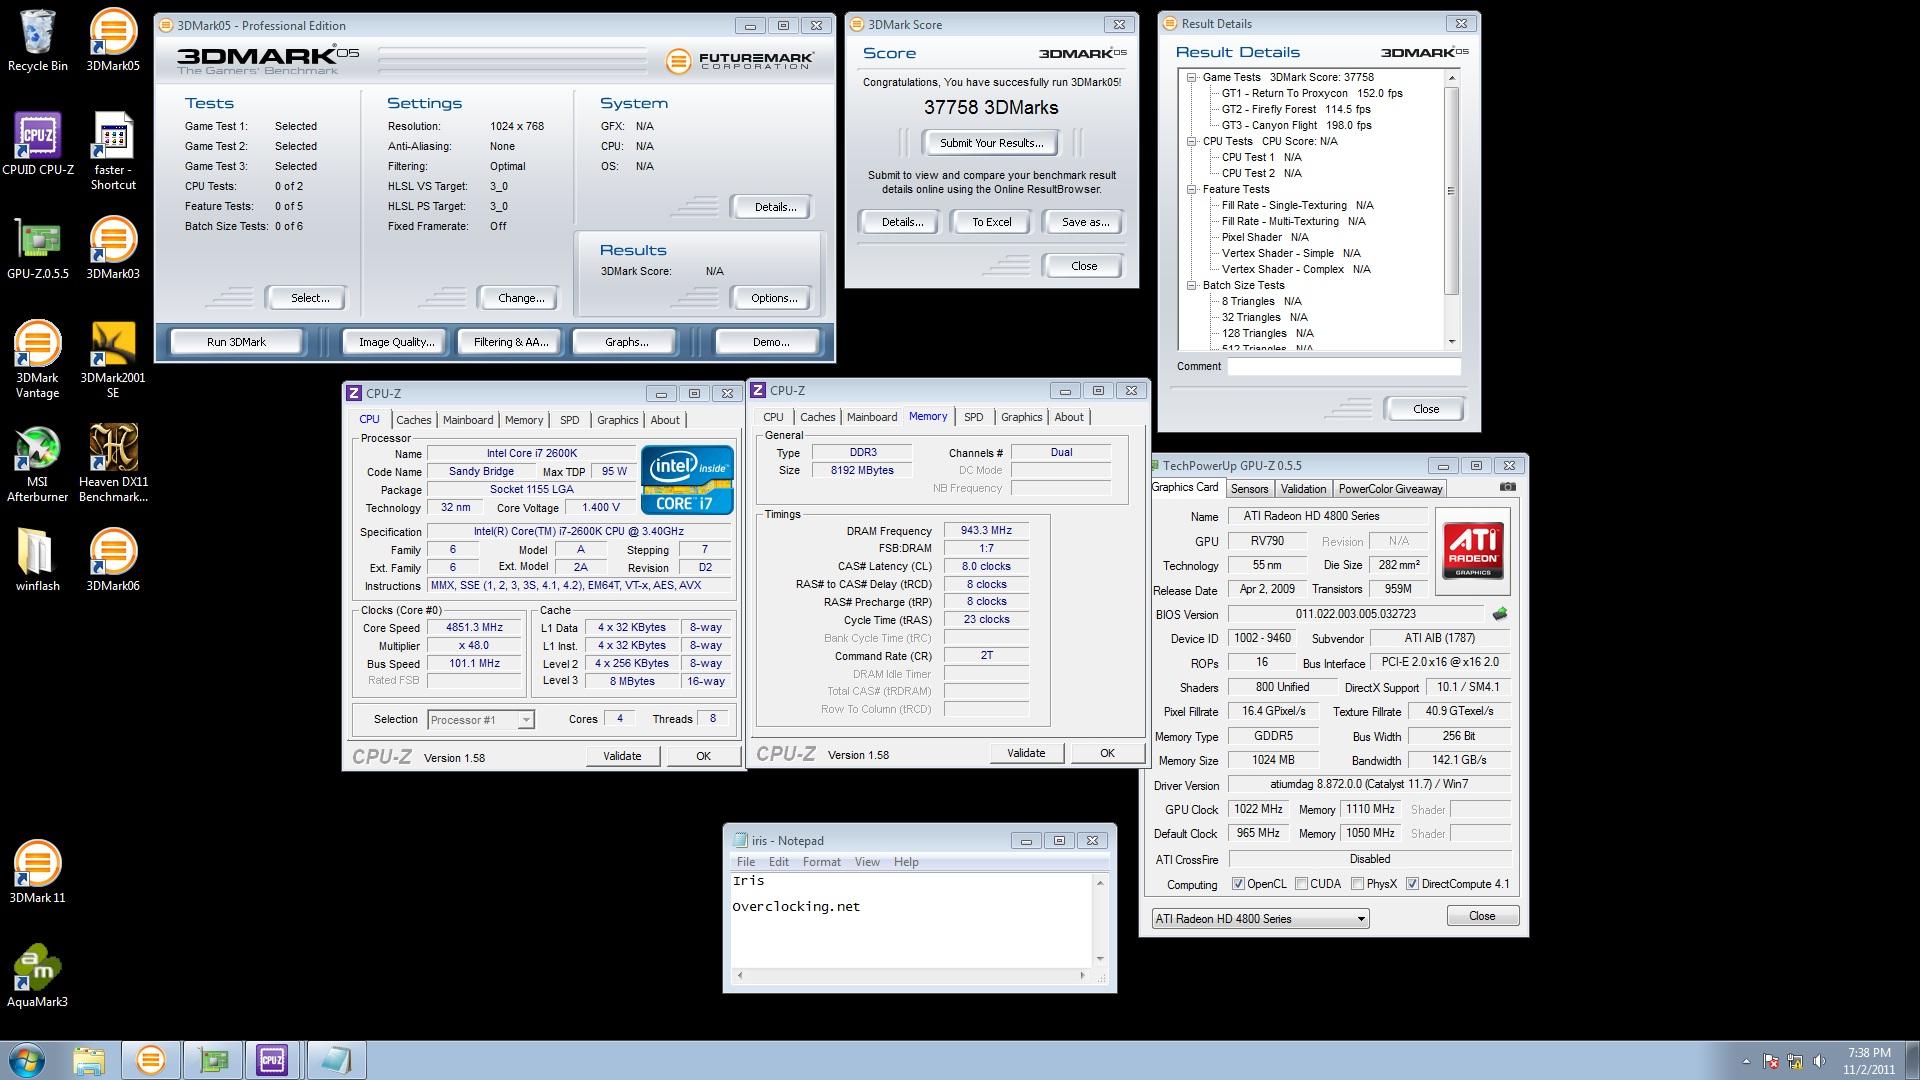This screenshot has height=1080, width=1920.
Task: Launch 3DMark Vantage from the desktop
Action: (x=37, y=359)
